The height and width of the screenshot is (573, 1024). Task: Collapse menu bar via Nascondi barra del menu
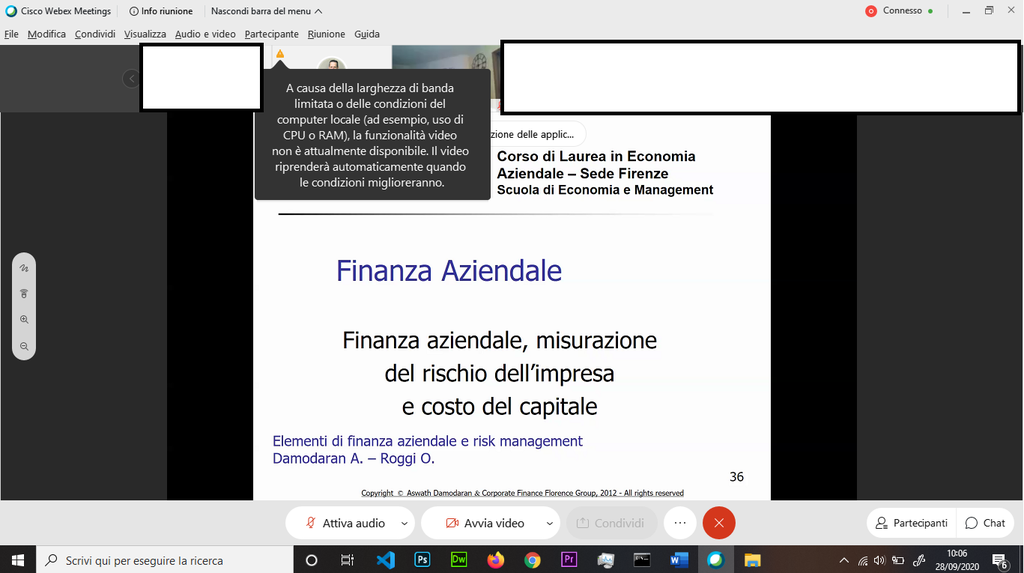pyautogui.click(x=266, y=11)
